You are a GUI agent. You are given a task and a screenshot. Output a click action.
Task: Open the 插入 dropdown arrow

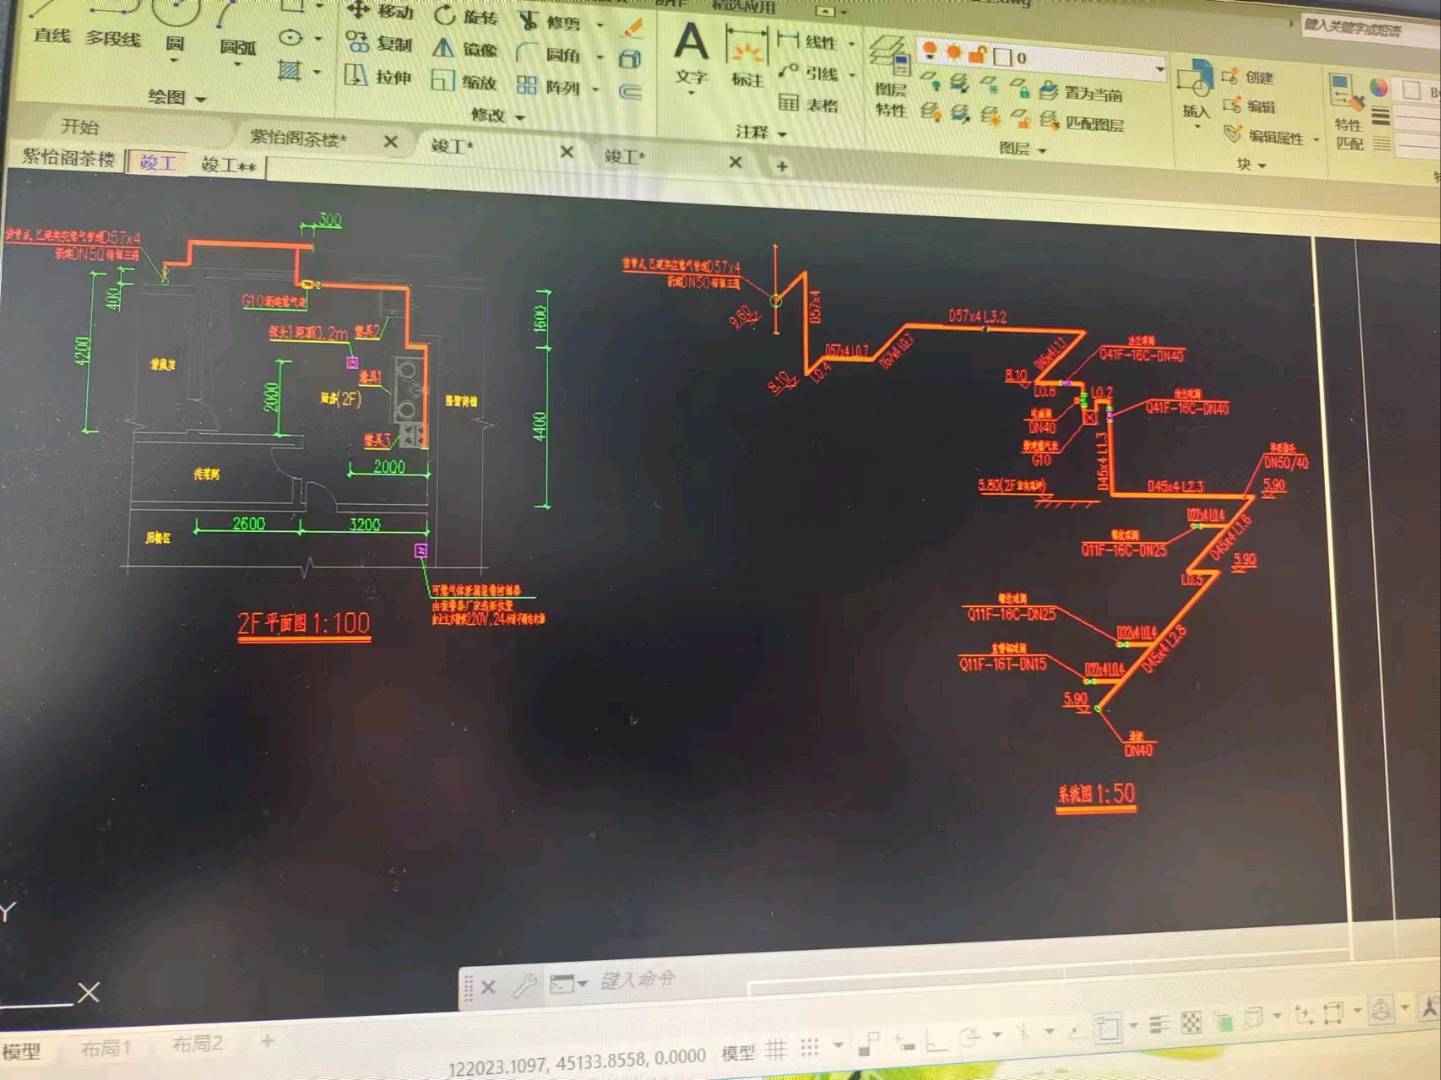pos(1197,127)
